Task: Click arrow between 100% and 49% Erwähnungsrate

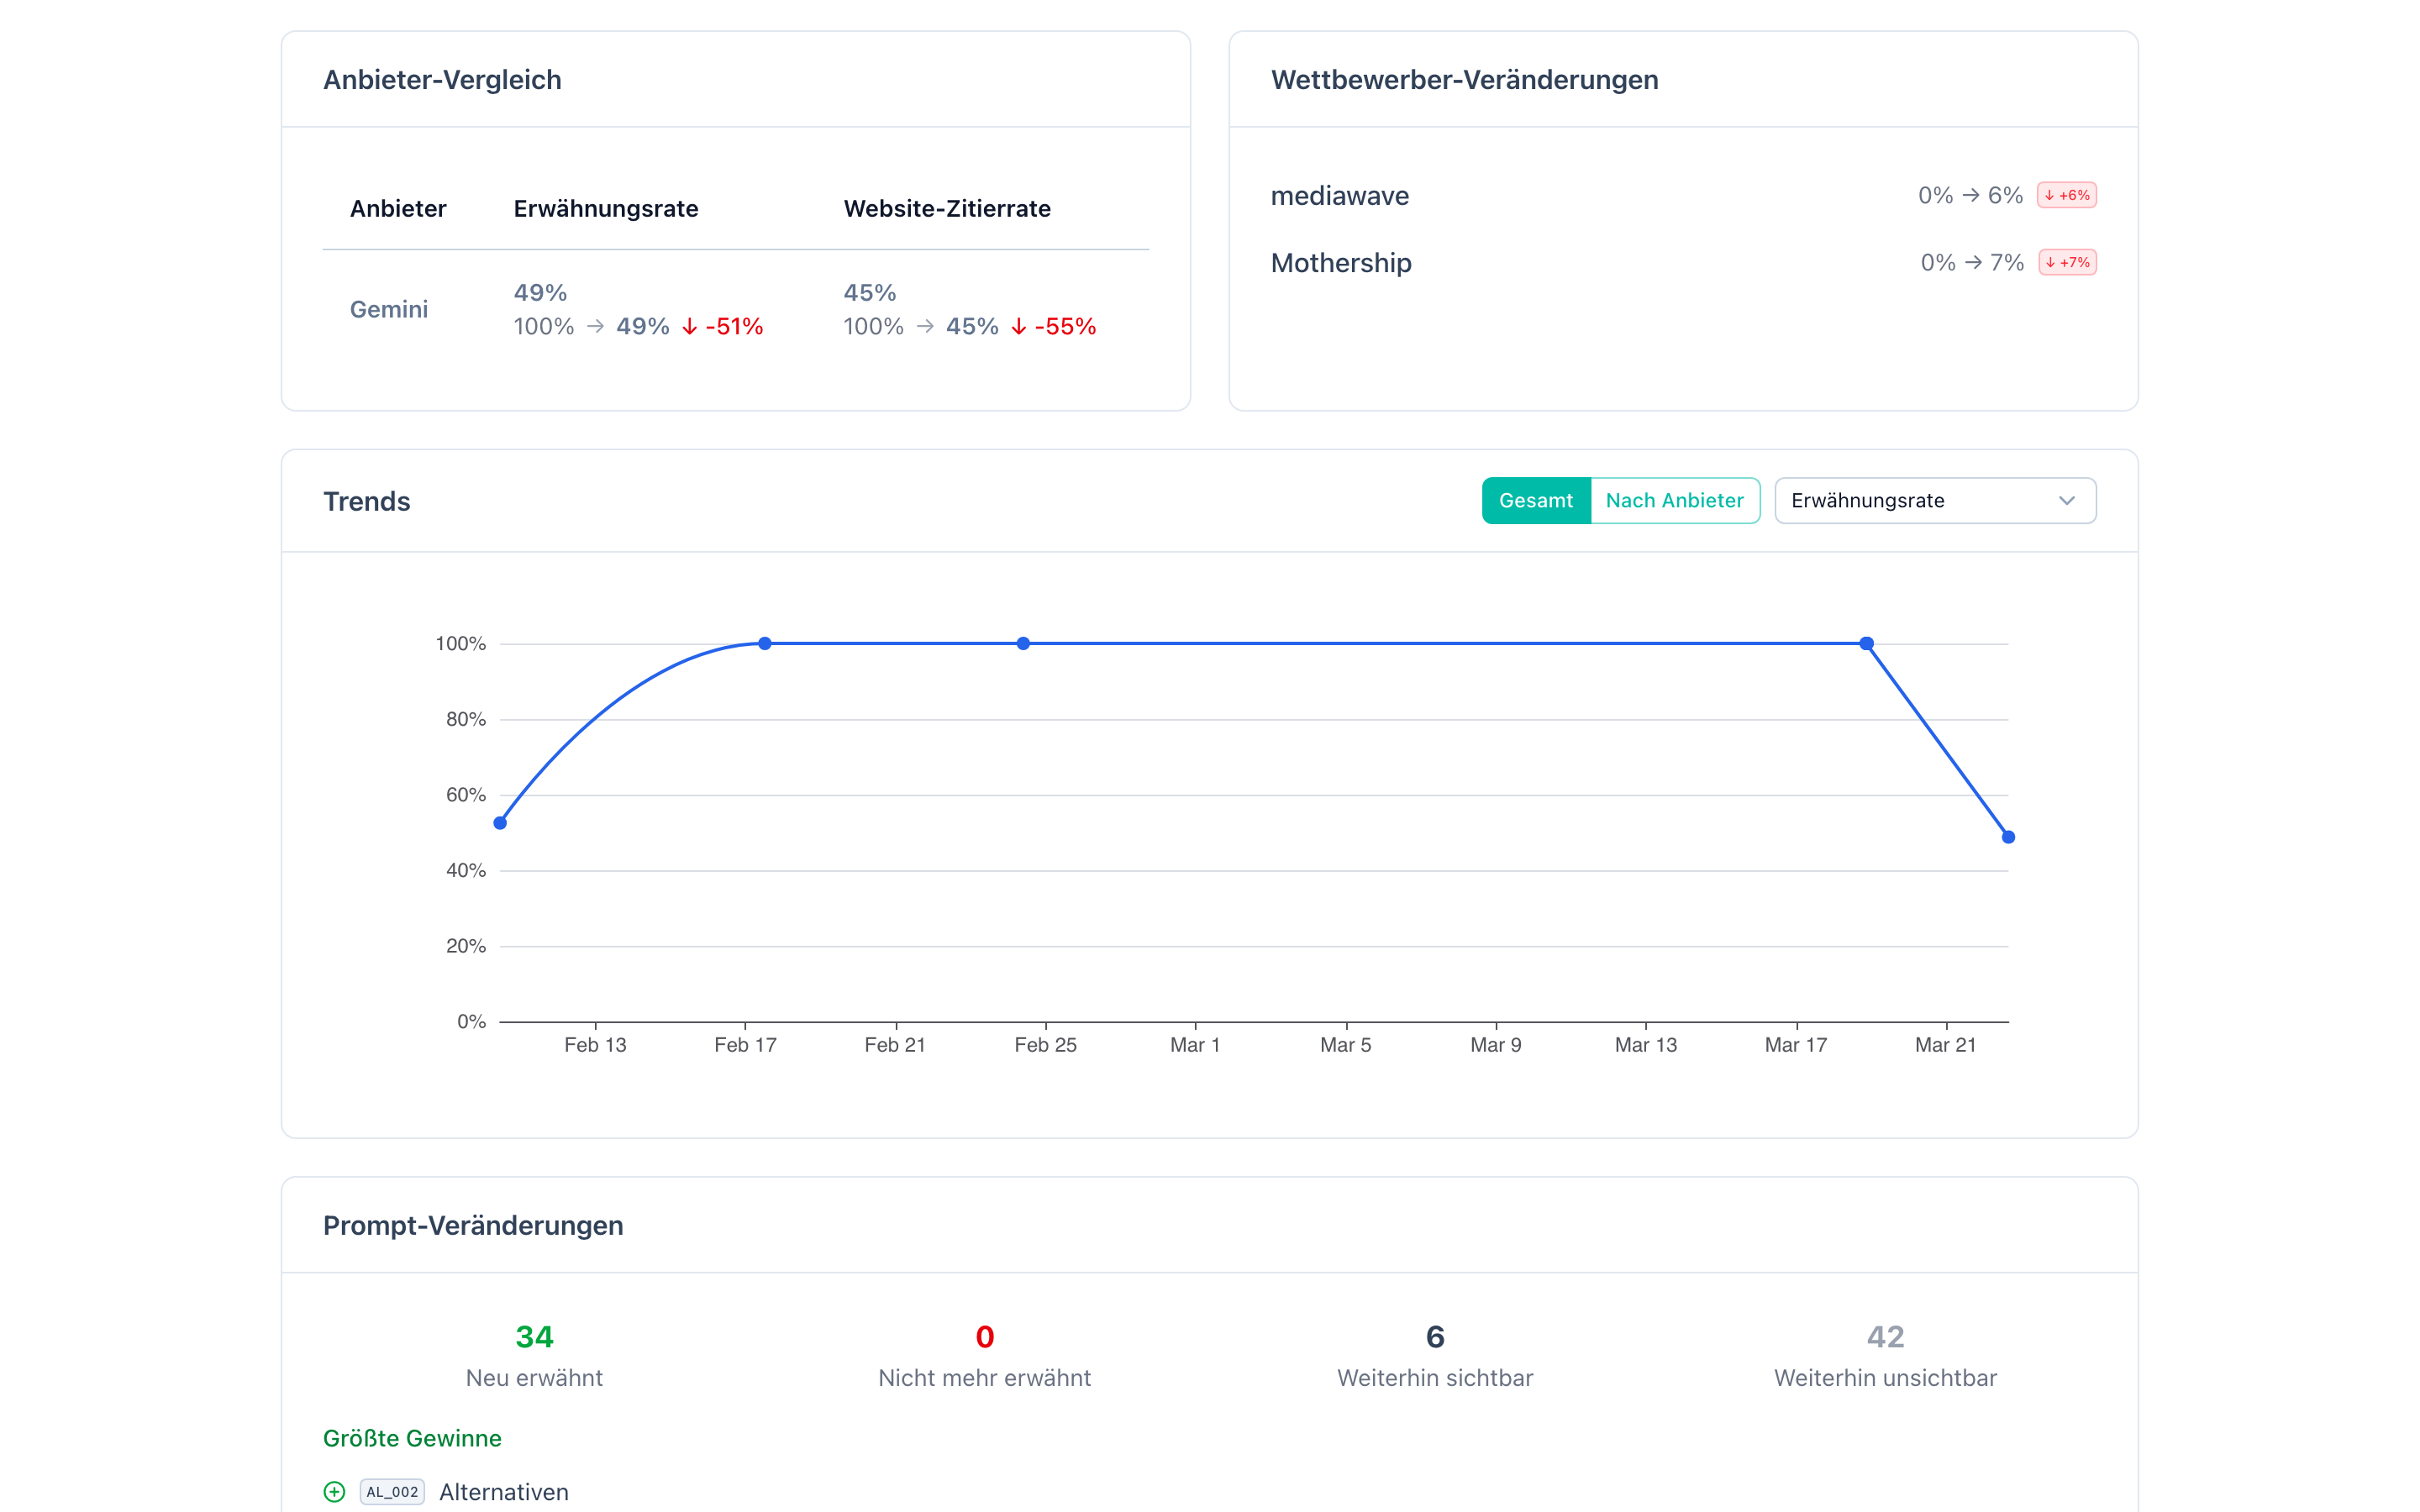Action: [595, 327]
